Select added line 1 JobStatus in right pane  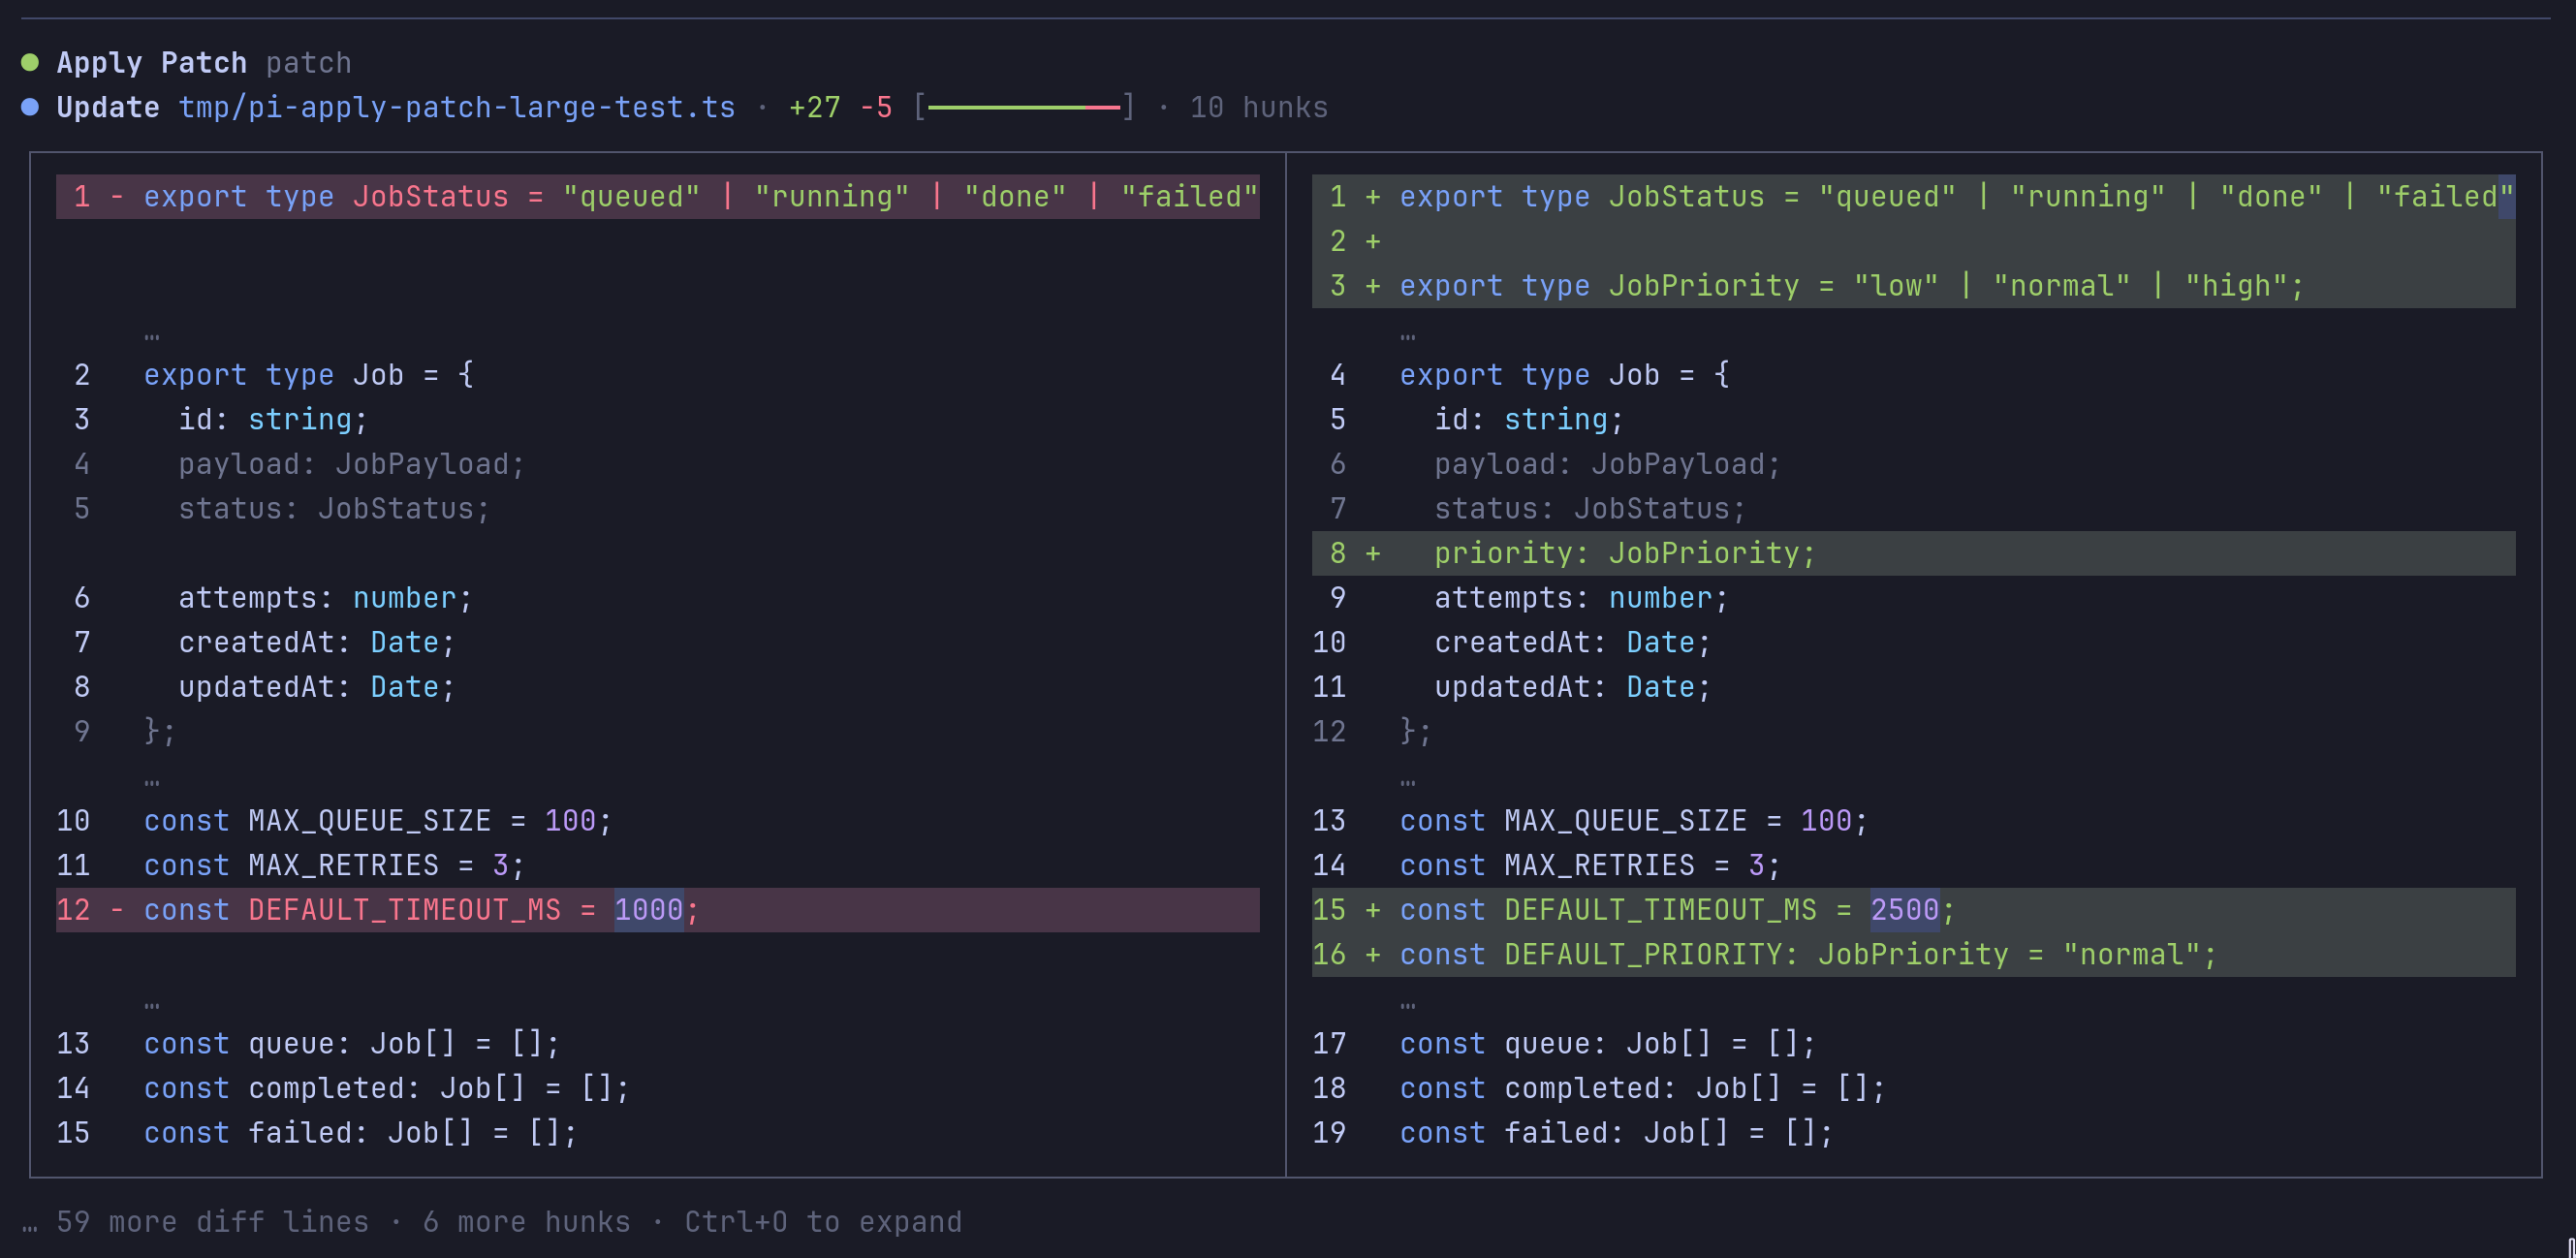(1913, 197)
